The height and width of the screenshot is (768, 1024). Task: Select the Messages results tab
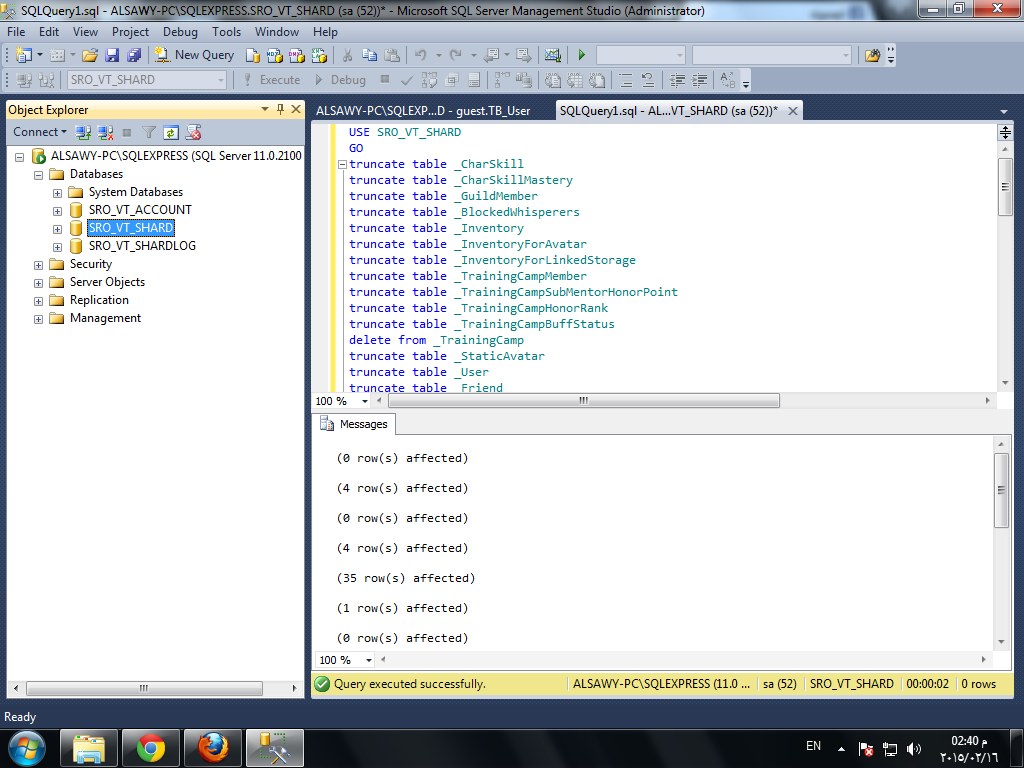pos(355,424)
